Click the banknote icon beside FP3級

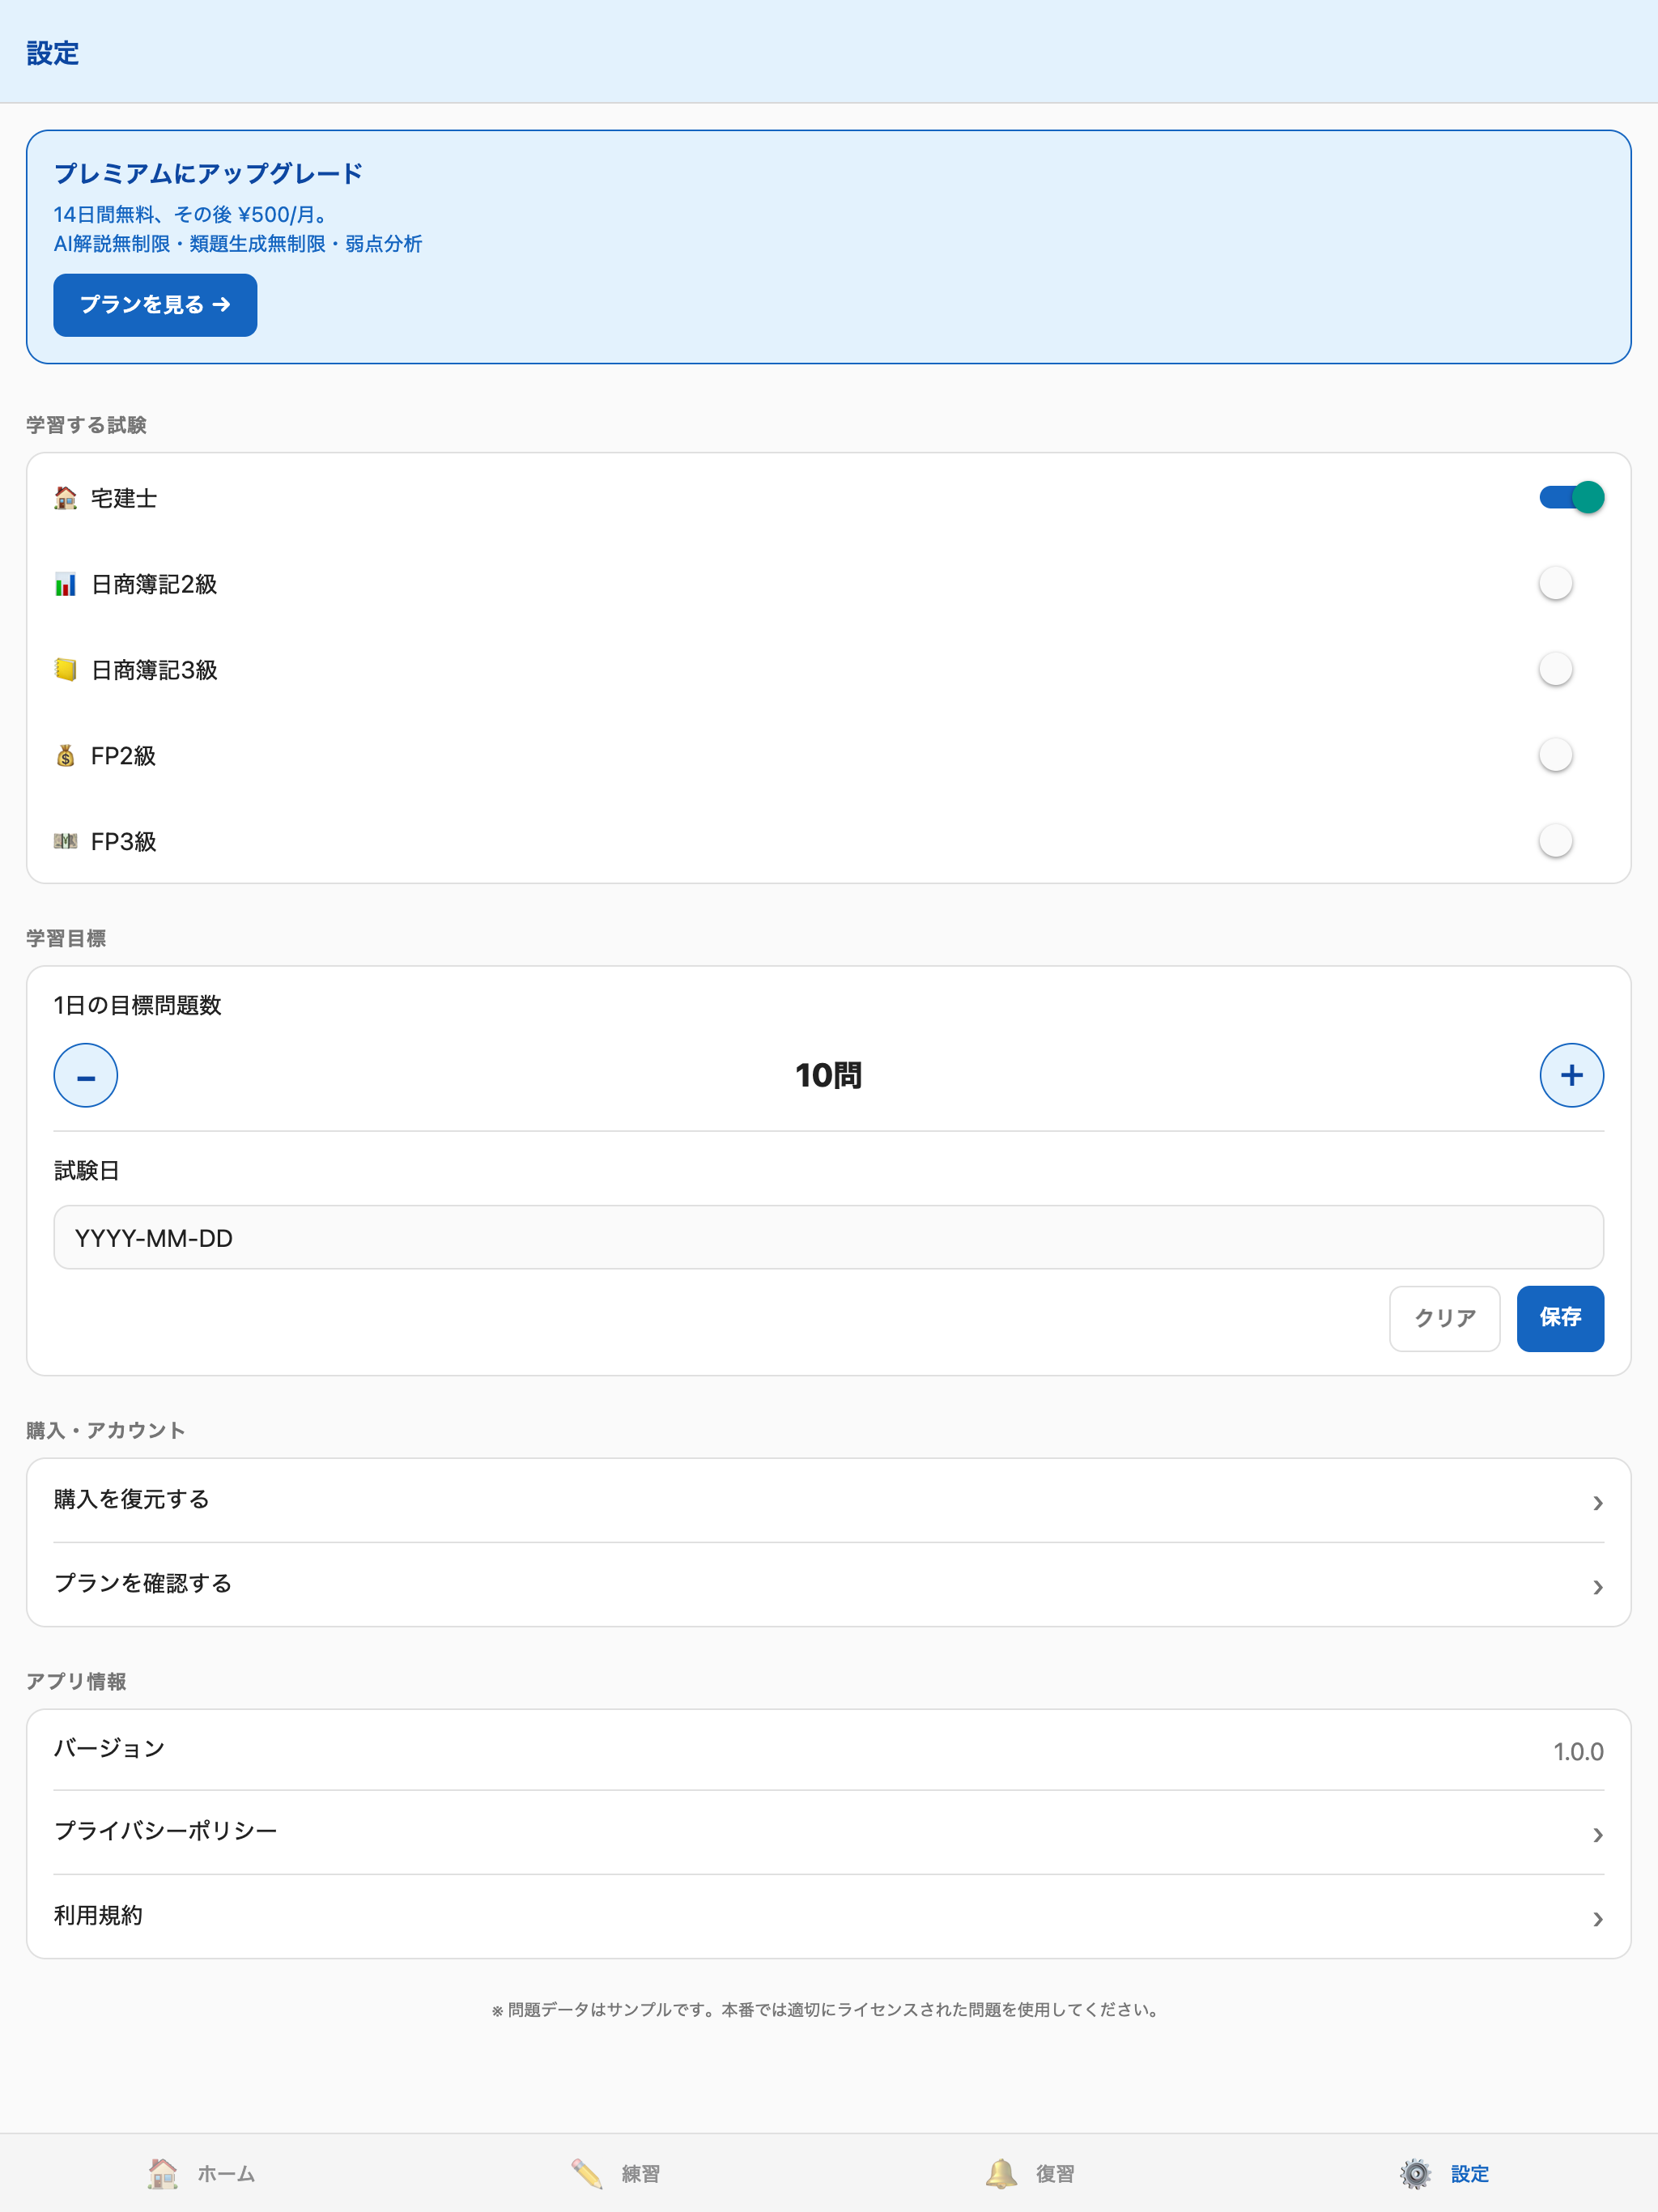pyautogui.click(x=65, y=841)
